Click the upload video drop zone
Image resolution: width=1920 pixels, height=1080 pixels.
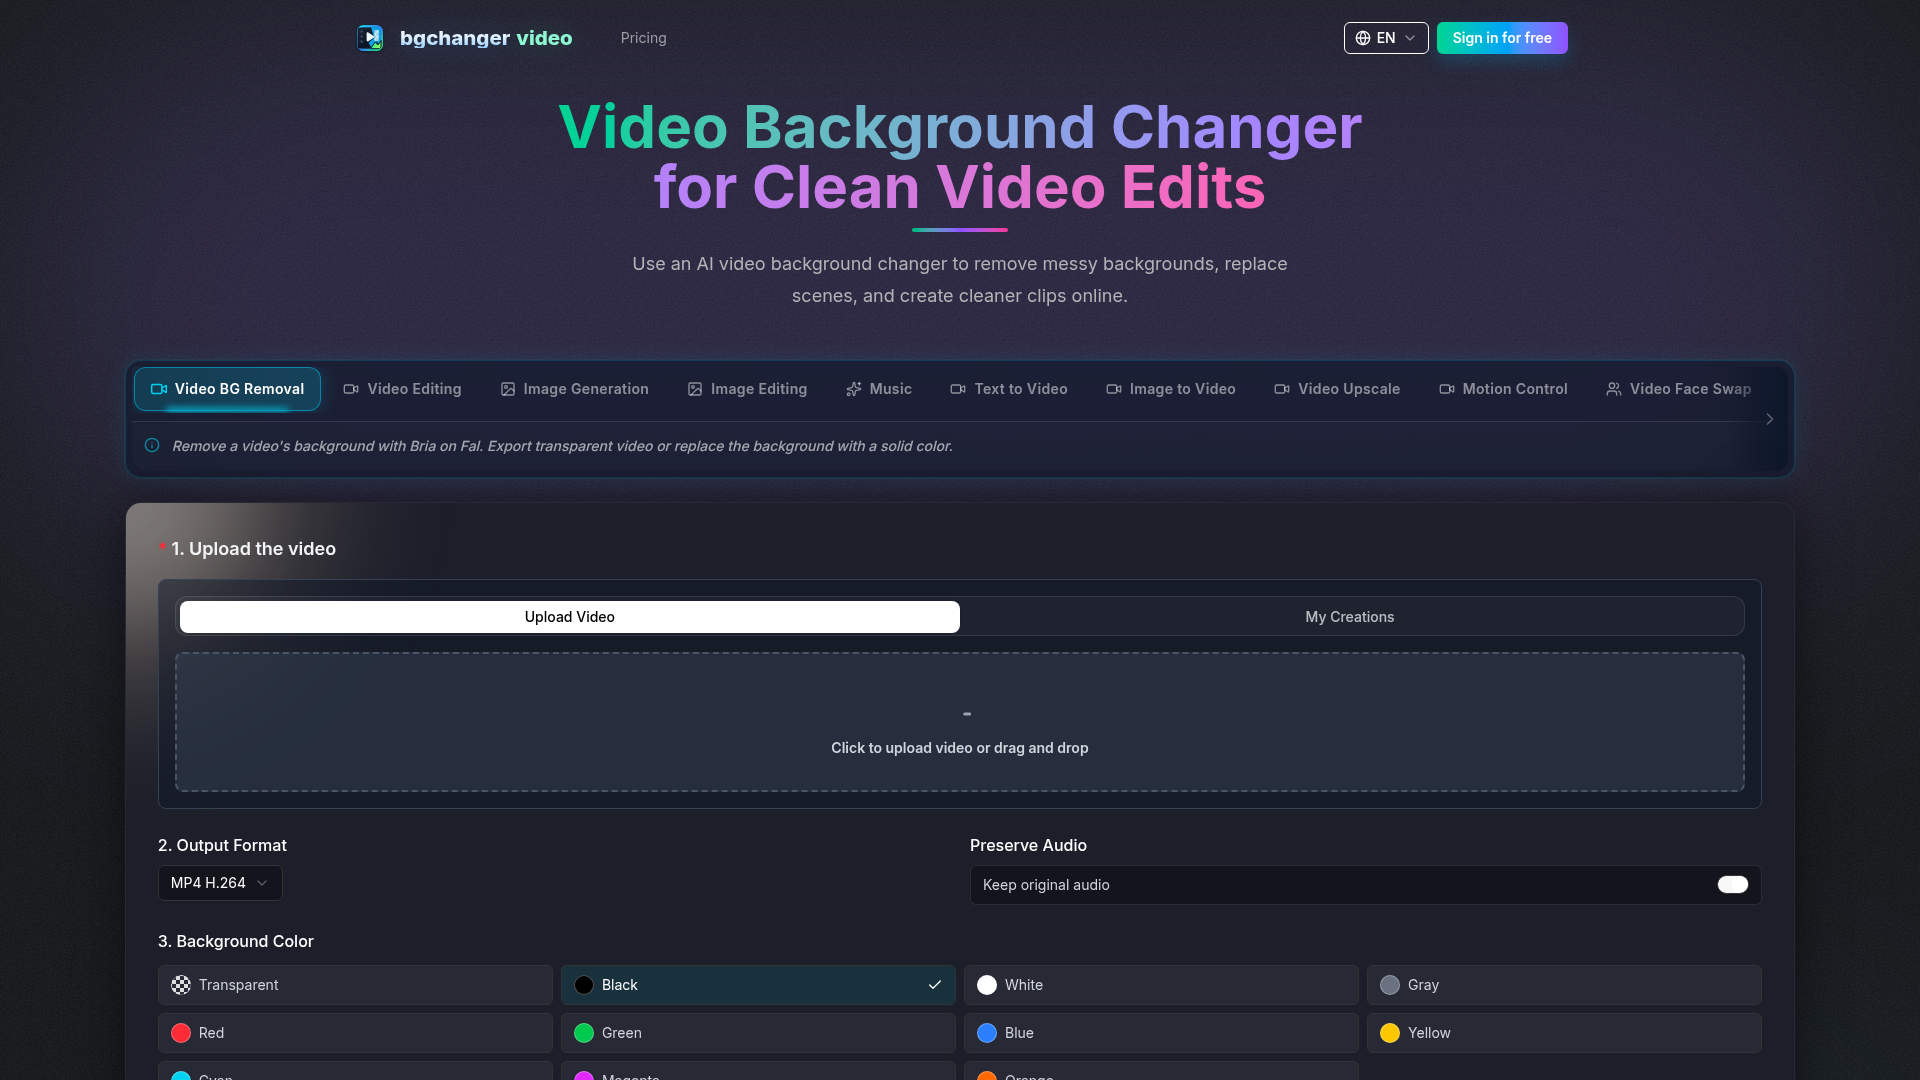(x=960, y=722)
